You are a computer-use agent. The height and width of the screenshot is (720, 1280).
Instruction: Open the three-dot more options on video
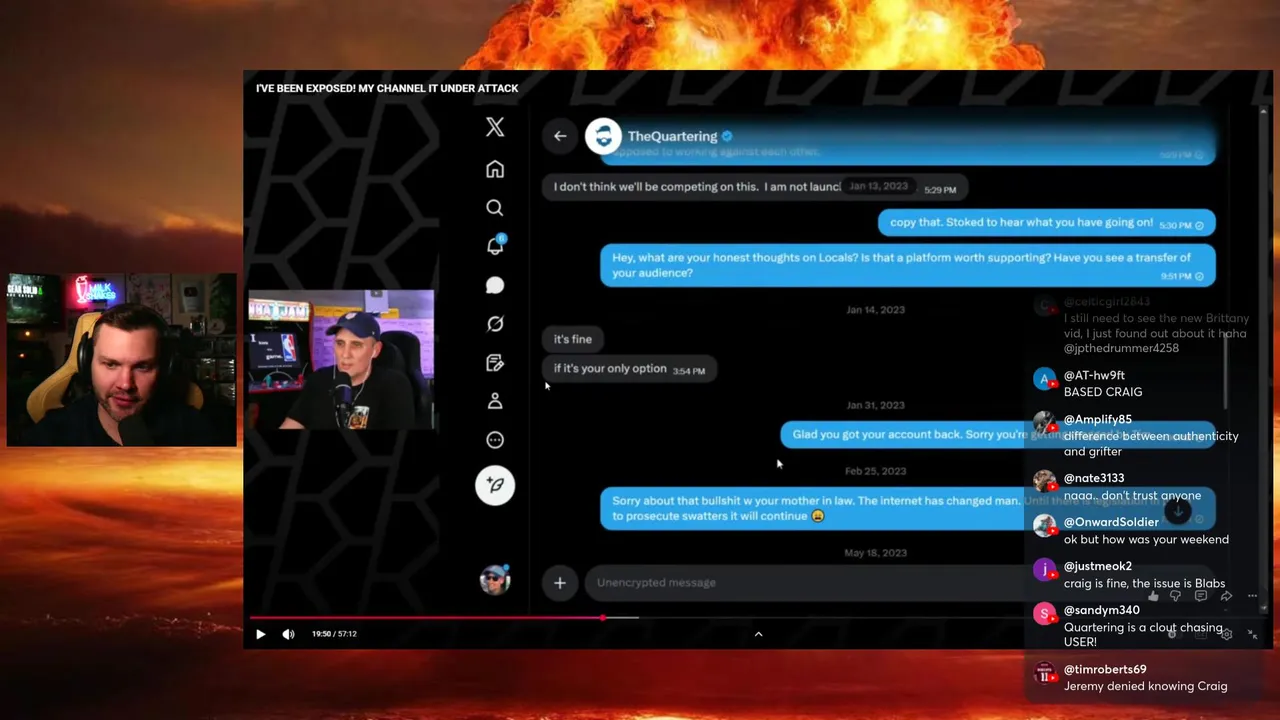coord(1252,596)
